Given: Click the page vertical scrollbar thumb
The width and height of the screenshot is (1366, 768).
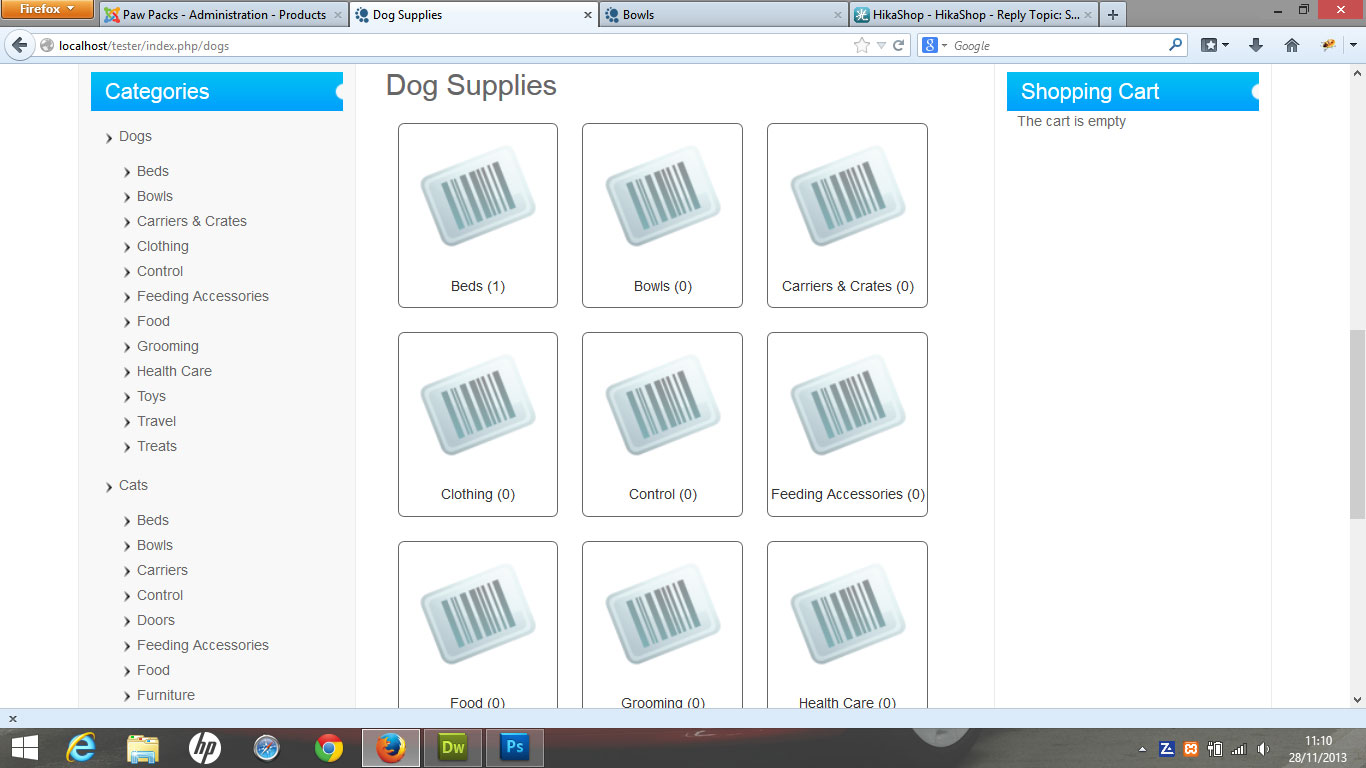Looking at the screenshot, I should [1357, 424].
